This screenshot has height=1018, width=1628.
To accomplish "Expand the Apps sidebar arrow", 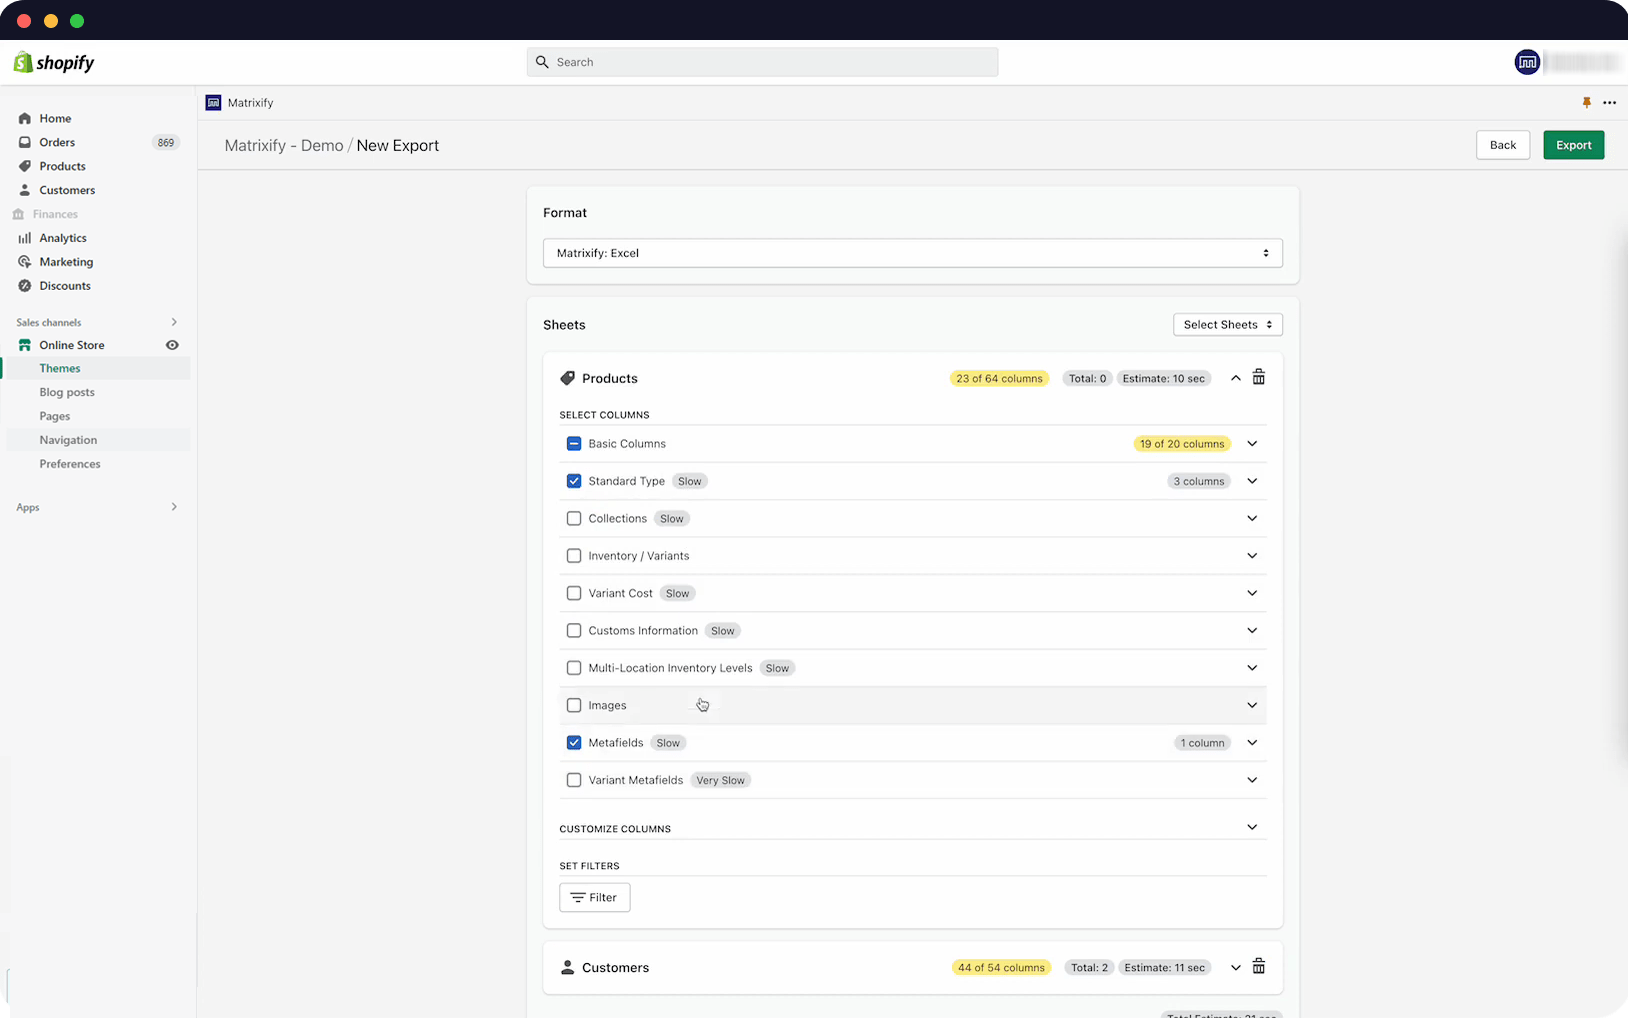I will 174,507.
